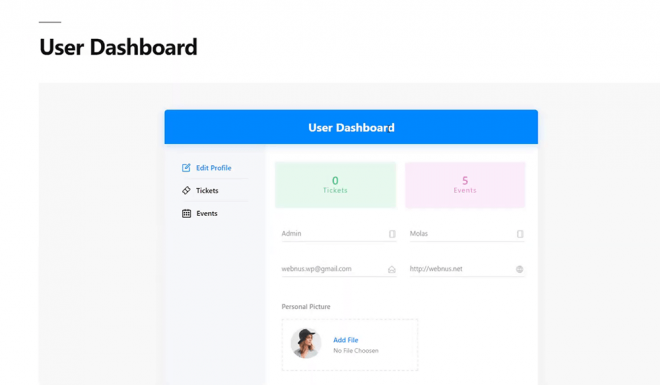Open the Edit Profile menu item
Image resolution: width=660 pixels, height=385 pixels.
tap(214, 168)
